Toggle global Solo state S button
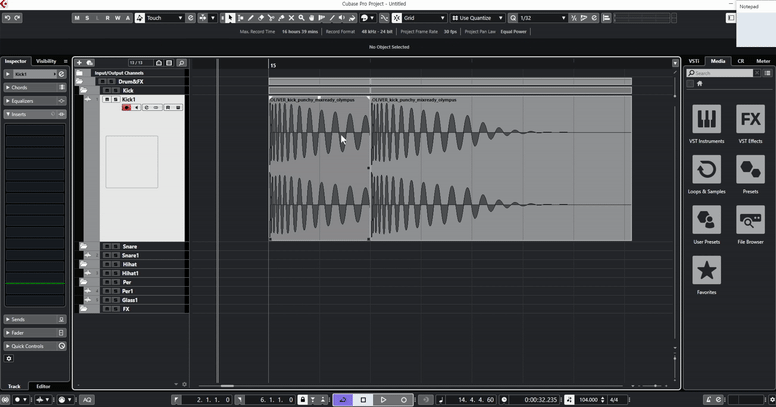Viewport: 776px width, 407px height. pyautogui.click(x=87, y=18)
